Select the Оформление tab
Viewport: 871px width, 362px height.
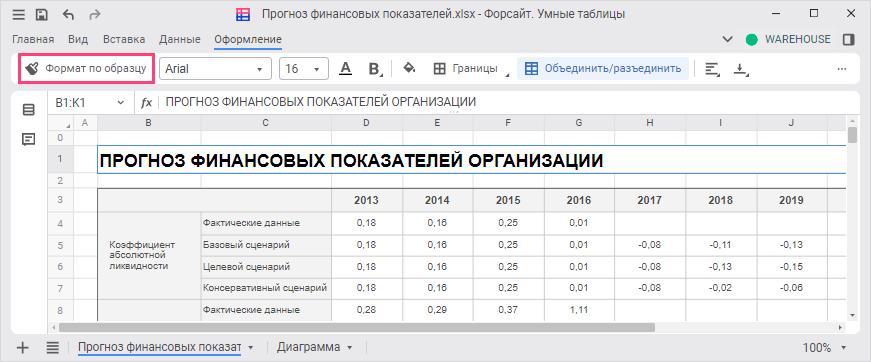click(x=248, y=39)
